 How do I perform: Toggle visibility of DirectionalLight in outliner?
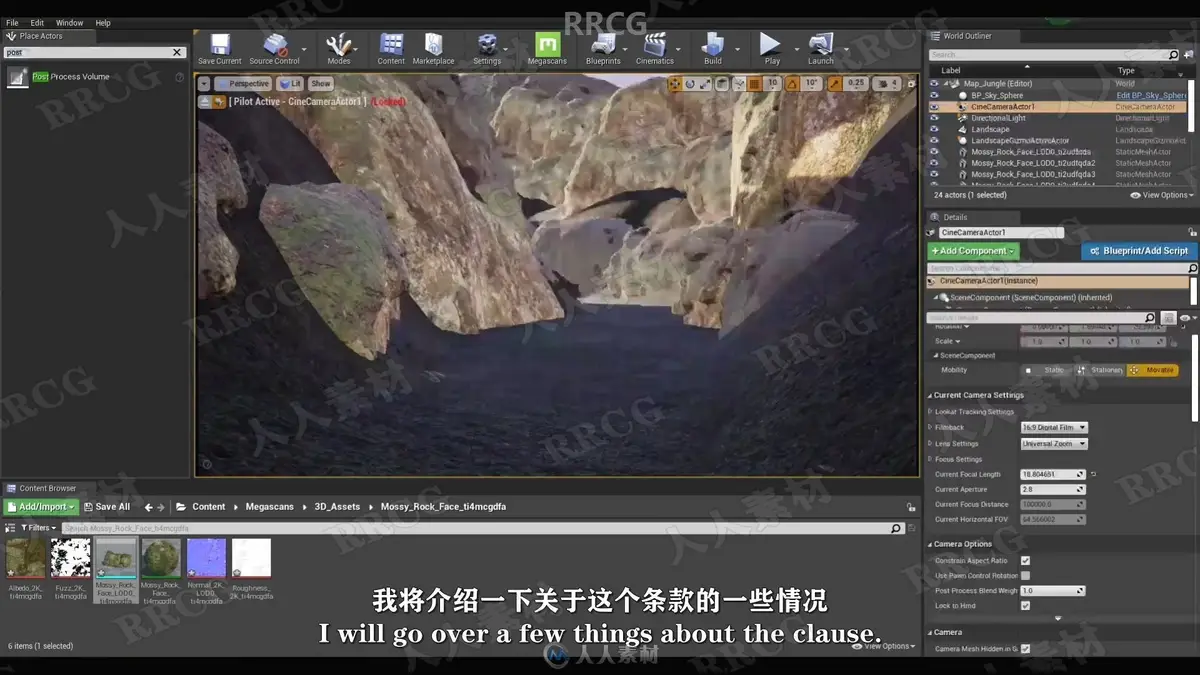tap(934, 118)
